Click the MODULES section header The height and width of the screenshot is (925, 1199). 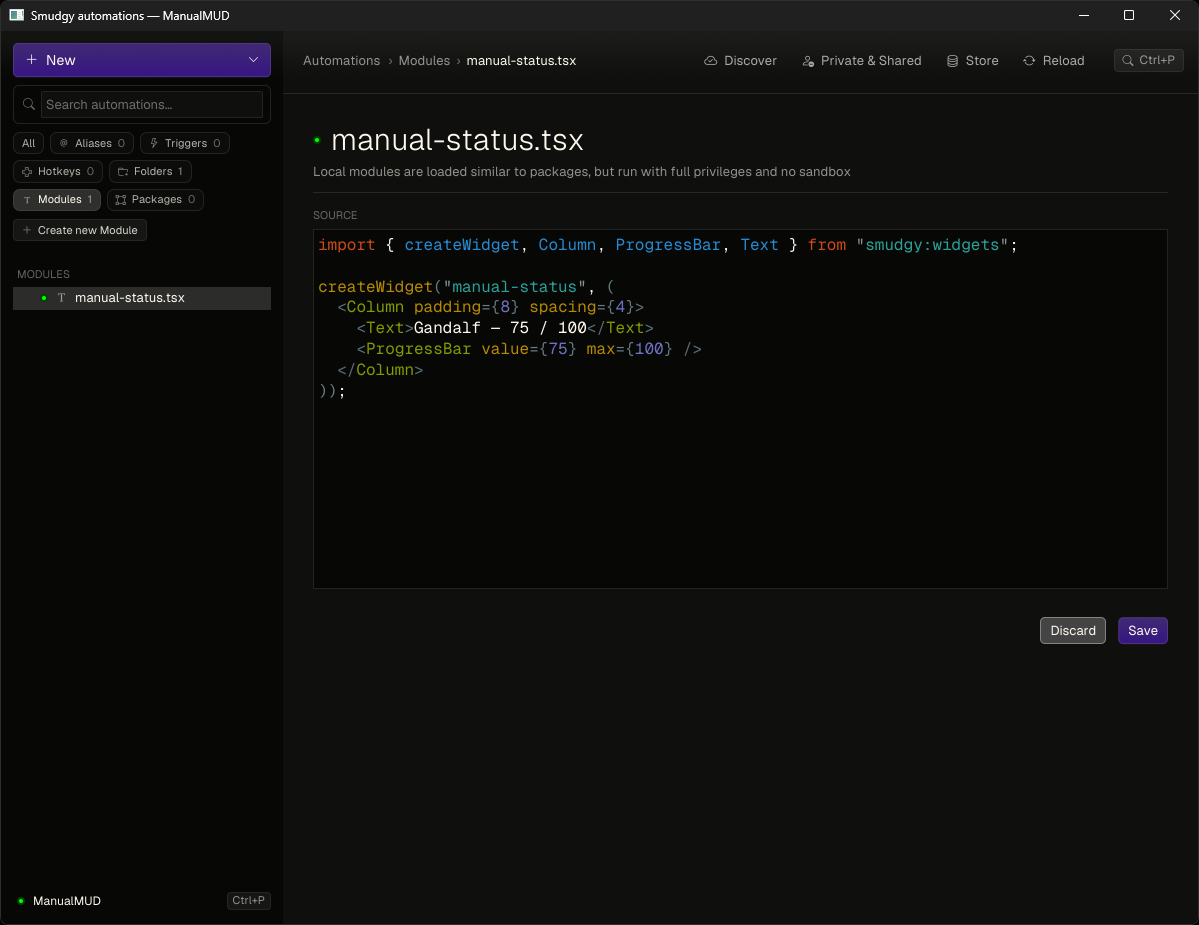tap(44, 274)
